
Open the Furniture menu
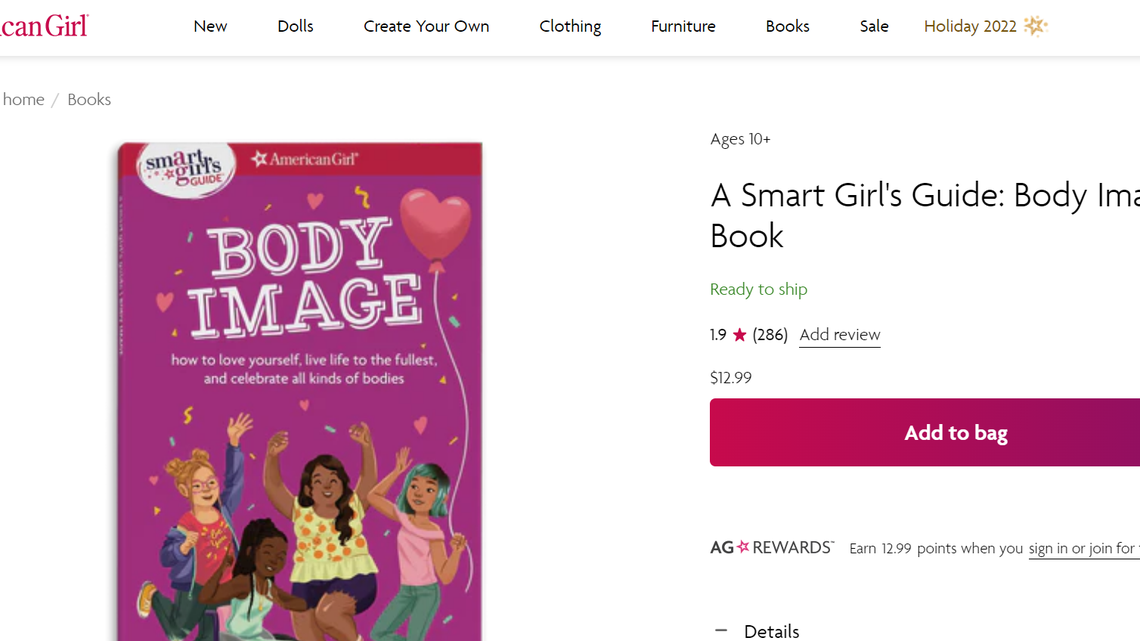pyautogui.click(x=683, y=26)
